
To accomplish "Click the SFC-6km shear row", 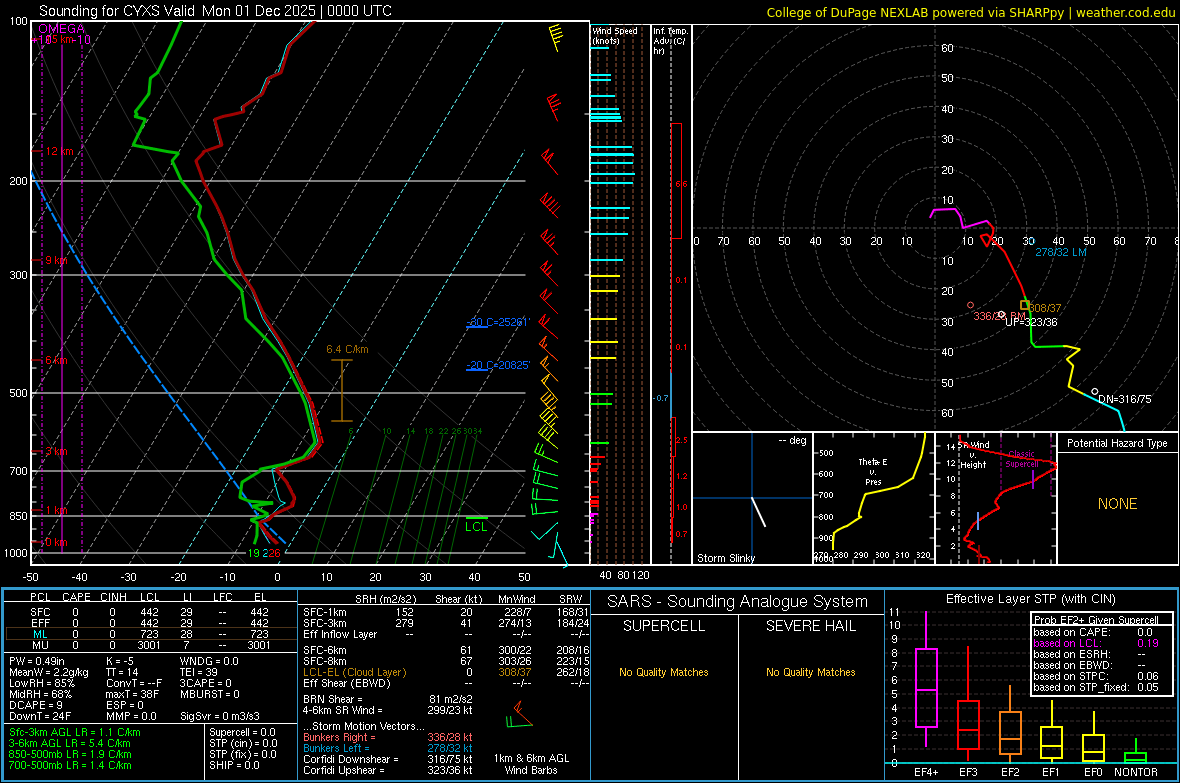I will [x=446, y=650].
